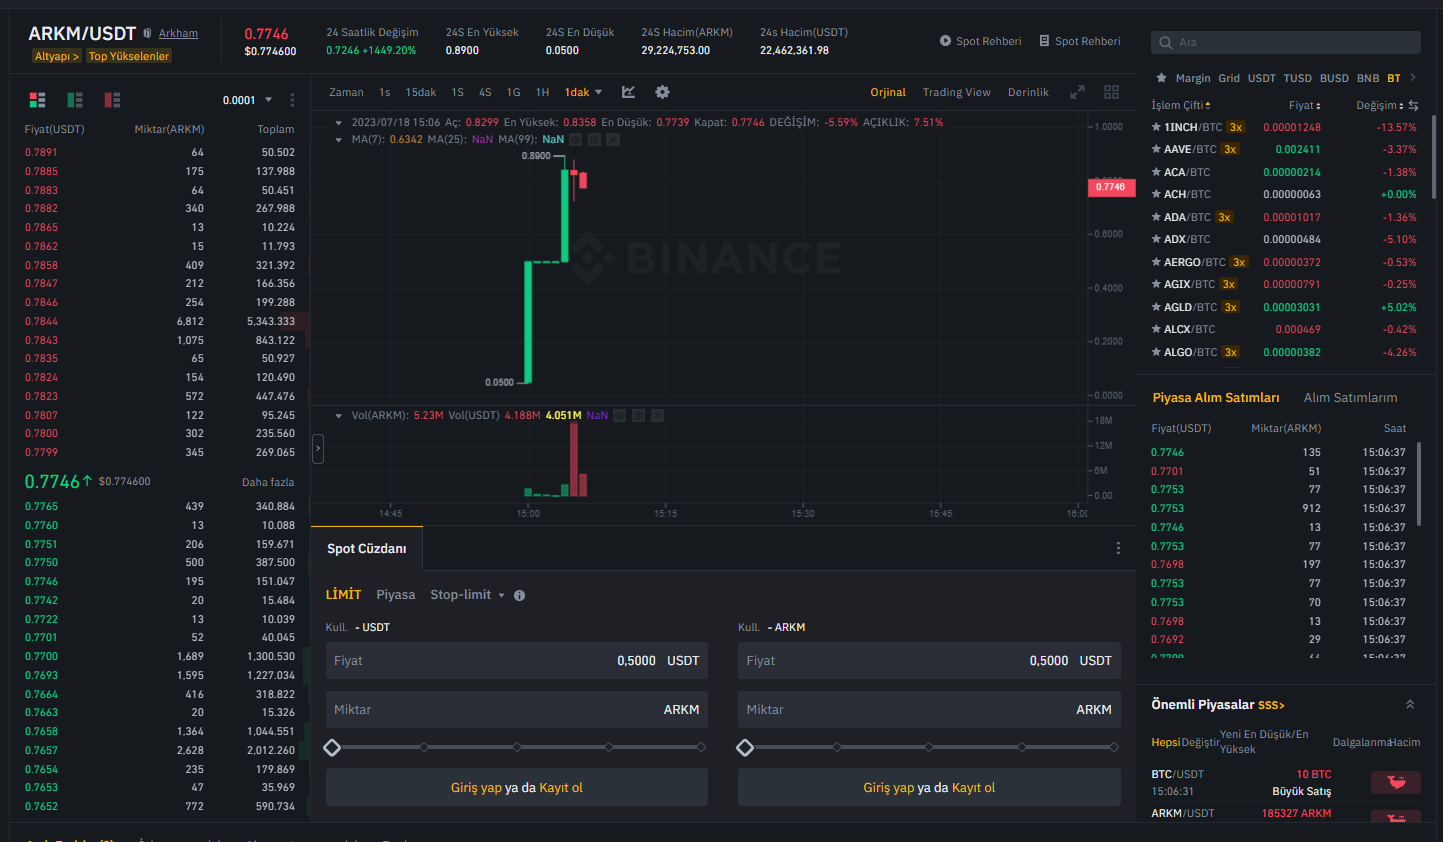Switch to Trading View chart tab

[x=956, y=92]
